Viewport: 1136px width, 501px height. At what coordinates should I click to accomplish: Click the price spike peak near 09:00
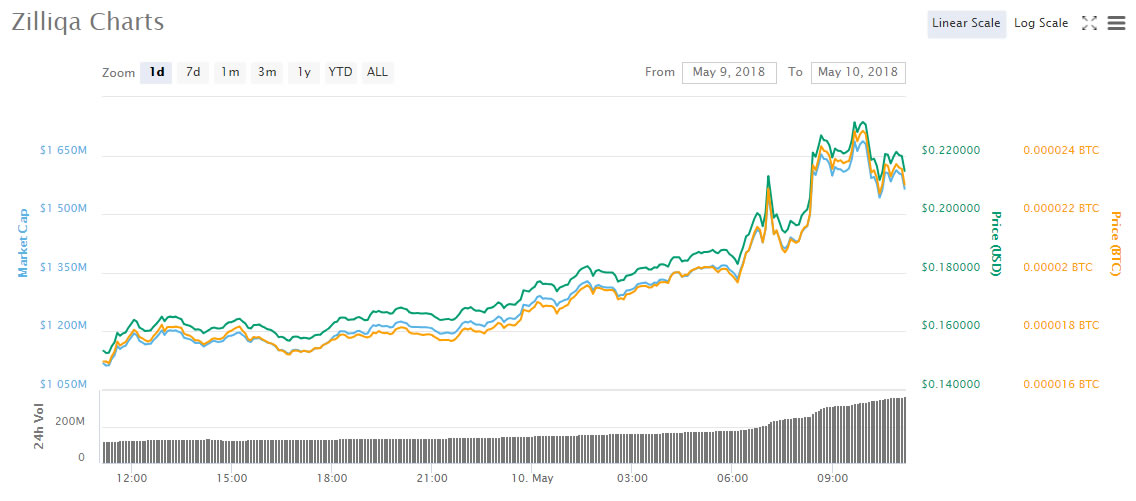(856, 124)
